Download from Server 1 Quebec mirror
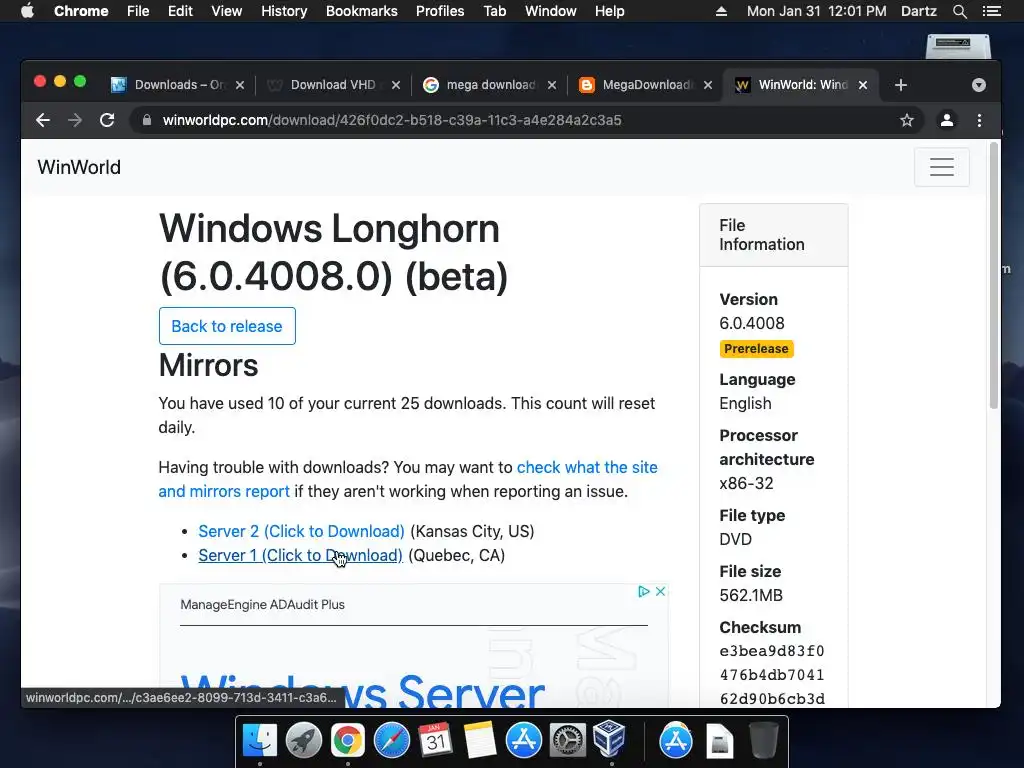This screenshot has height=768, width=1024. tap(301, 555)
